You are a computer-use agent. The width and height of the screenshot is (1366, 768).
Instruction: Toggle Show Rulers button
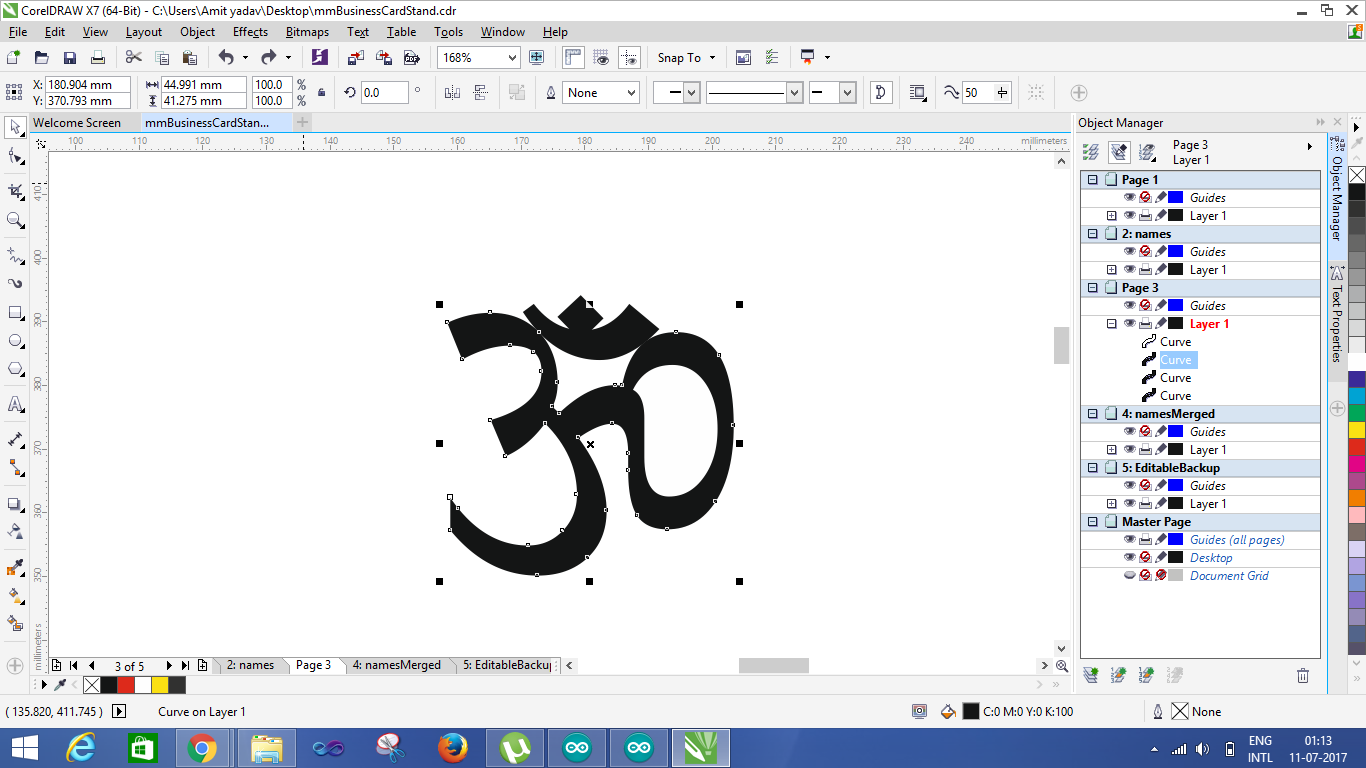click(574, 58)
